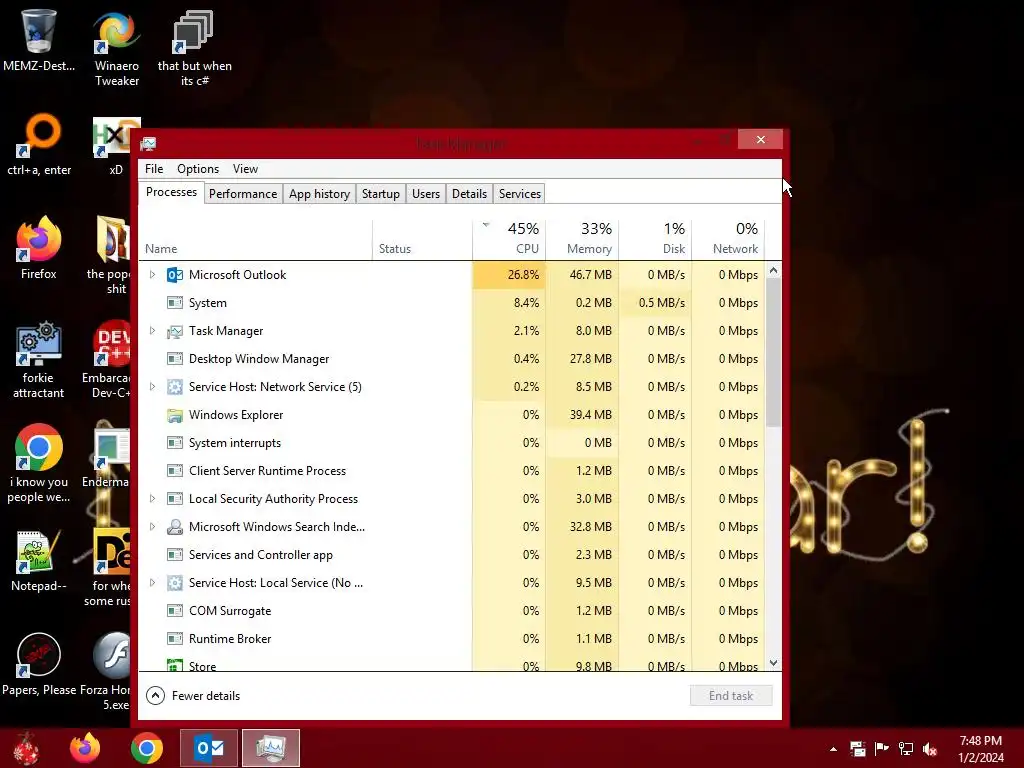Click the Client Server Runtime Process icon
This screenshot has height=768, width=1024.
174,472
